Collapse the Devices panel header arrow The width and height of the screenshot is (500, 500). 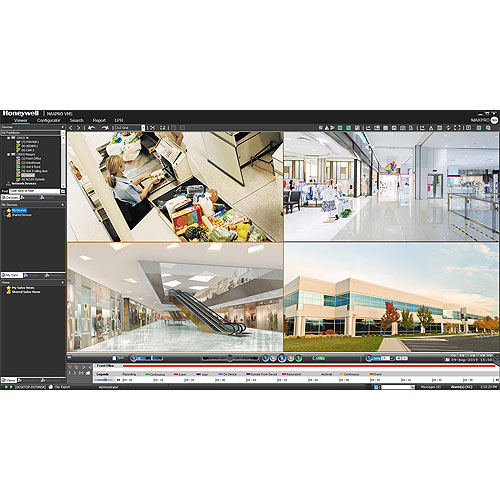click(63, 127)
